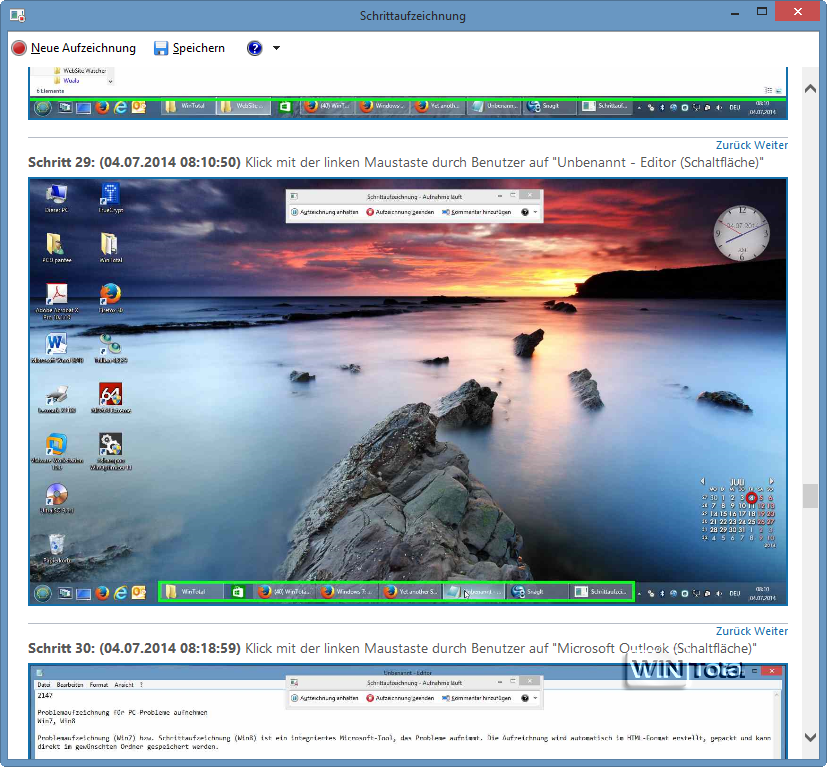Maximize the Schrittaufzeichnung window
The image size is (827, 767).
(x=762, y=12)
